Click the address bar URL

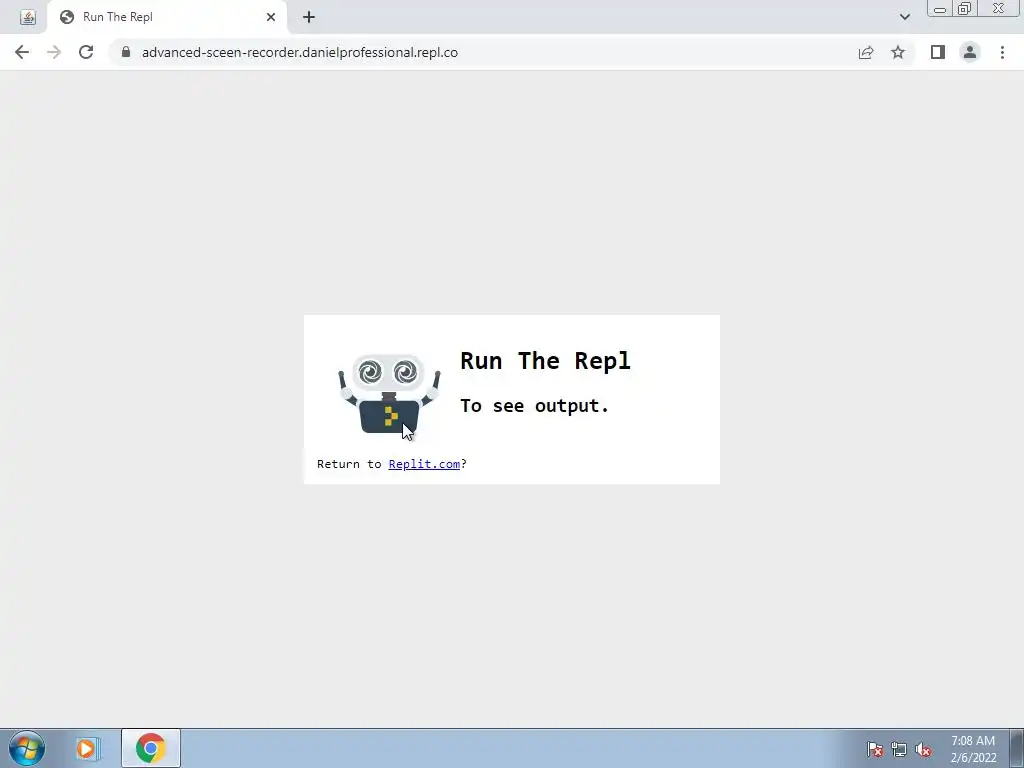click(x=300, y=52)
